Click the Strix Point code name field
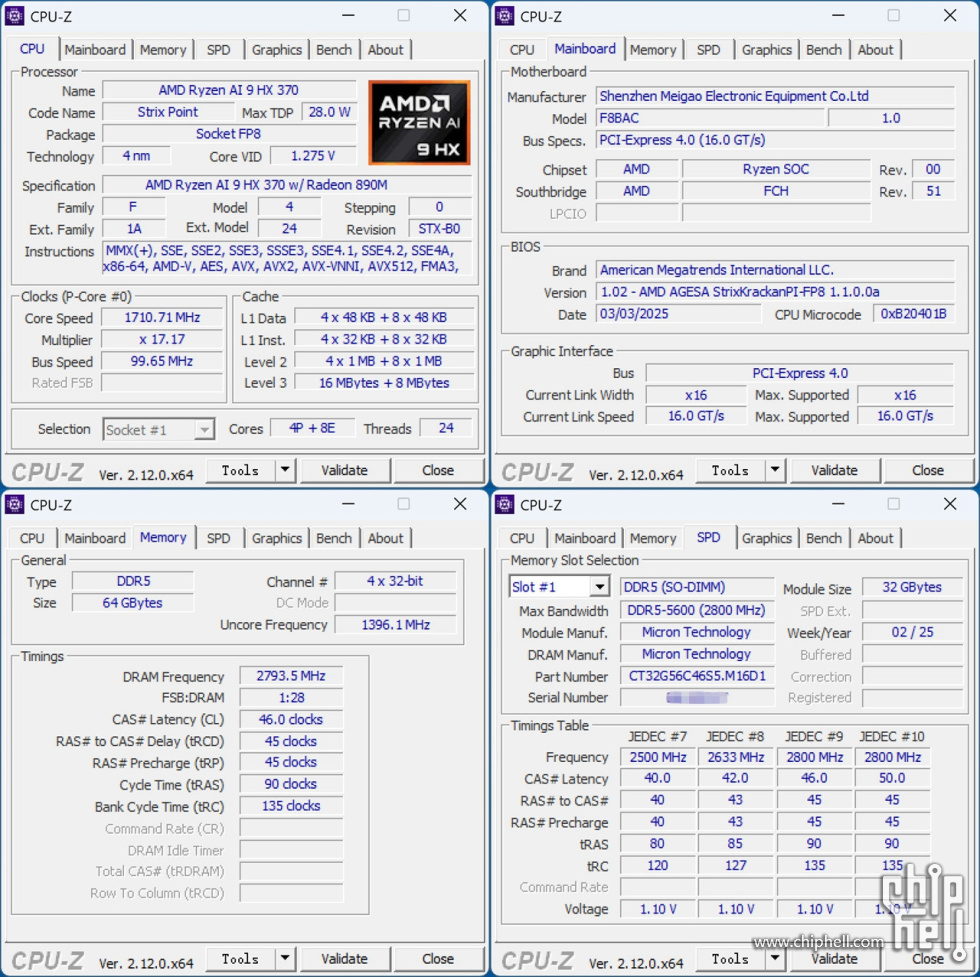The height and width of the screenshot is (977, 980). point(168,112)
